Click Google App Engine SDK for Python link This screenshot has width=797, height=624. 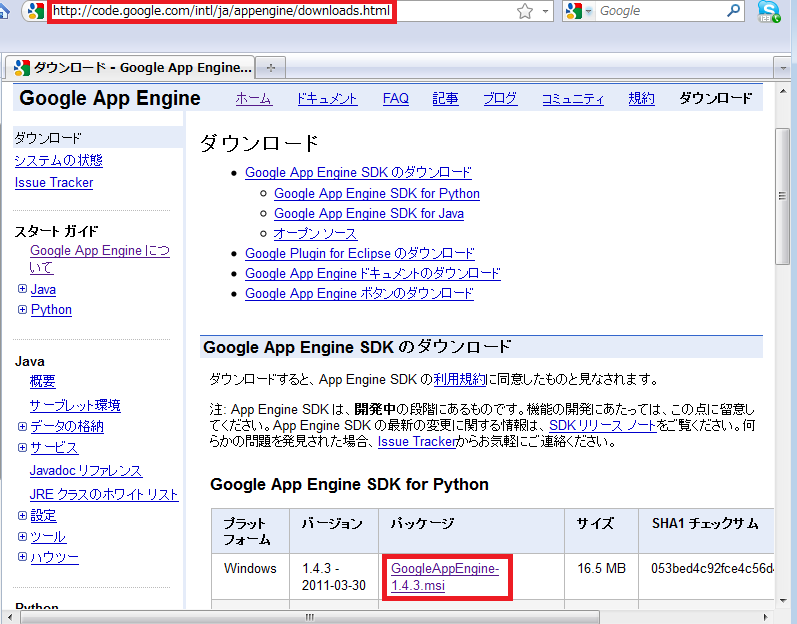pos(377,193)
